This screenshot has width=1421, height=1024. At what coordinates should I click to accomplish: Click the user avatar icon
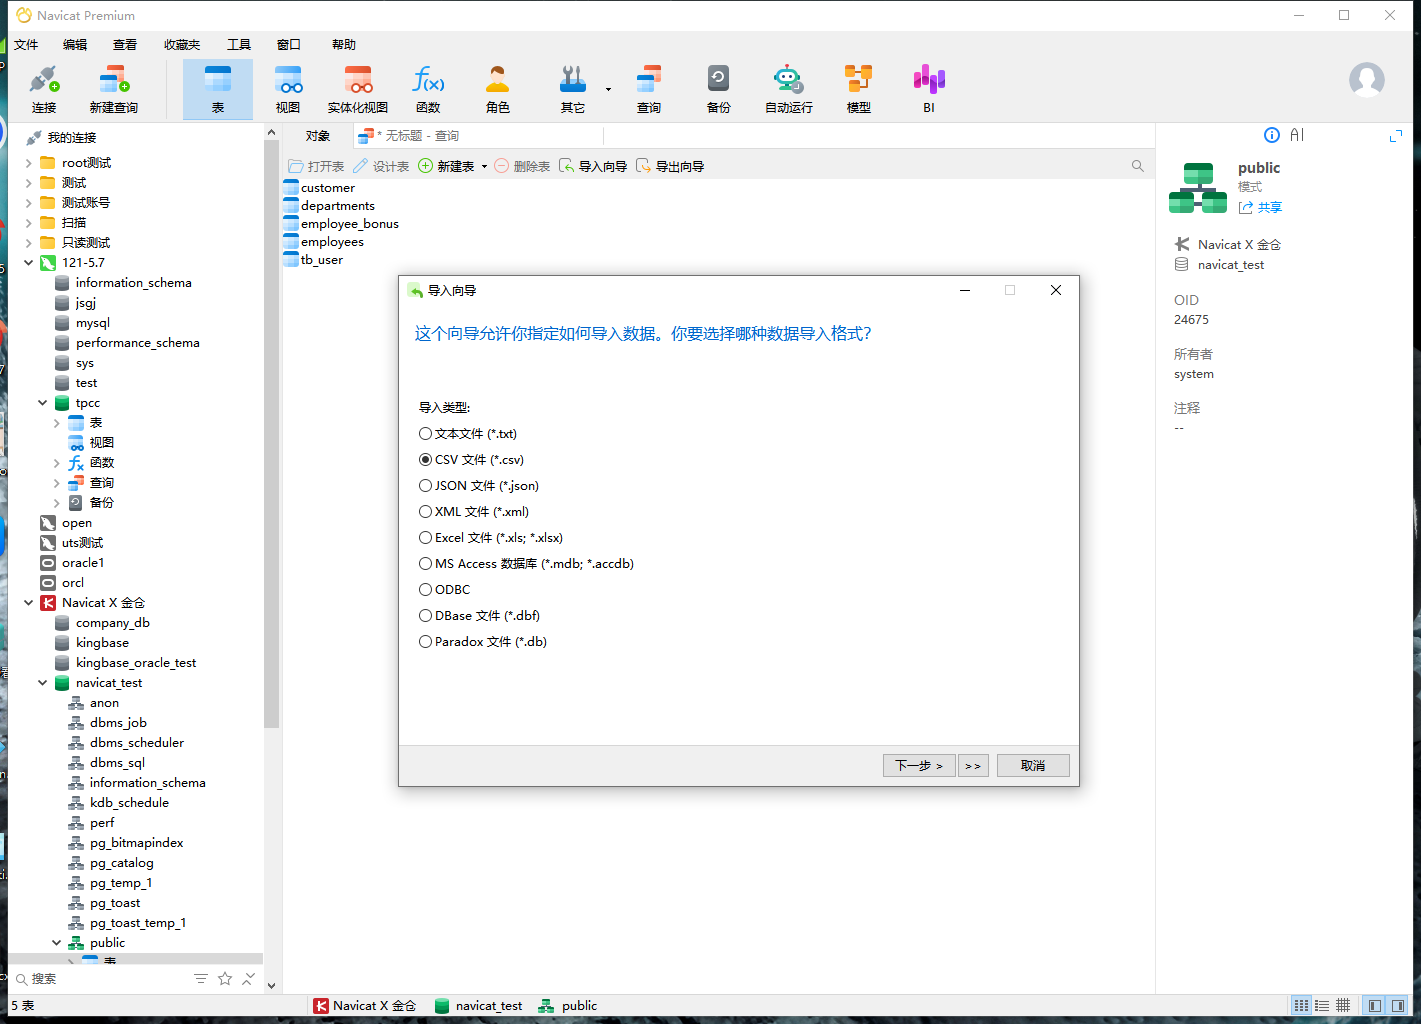(1367, 80)
